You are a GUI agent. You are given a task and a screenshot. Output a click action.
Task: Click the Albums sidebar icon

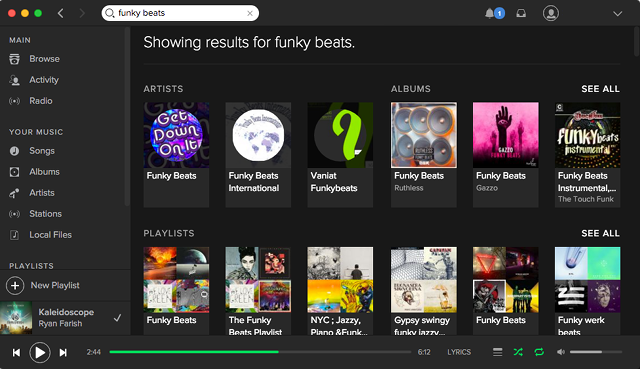pyautogui.click(x=14, y=172)
